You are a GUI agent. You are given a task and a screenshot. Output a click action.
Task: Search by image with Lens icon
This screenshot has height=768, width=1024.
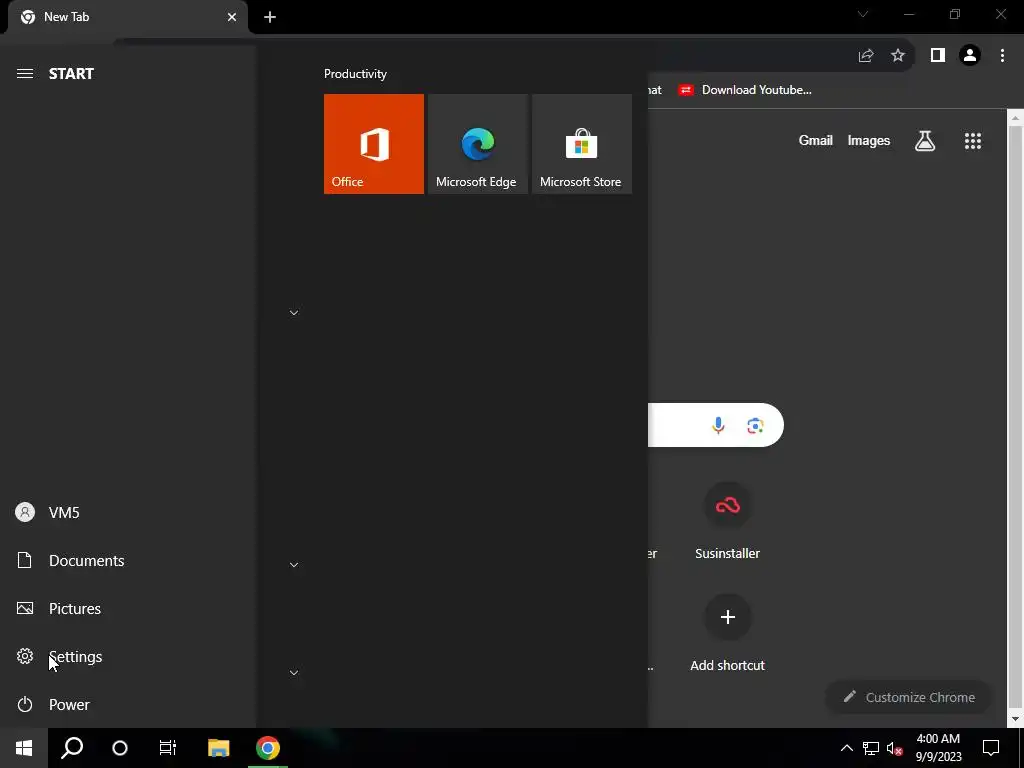pos(756,425)
